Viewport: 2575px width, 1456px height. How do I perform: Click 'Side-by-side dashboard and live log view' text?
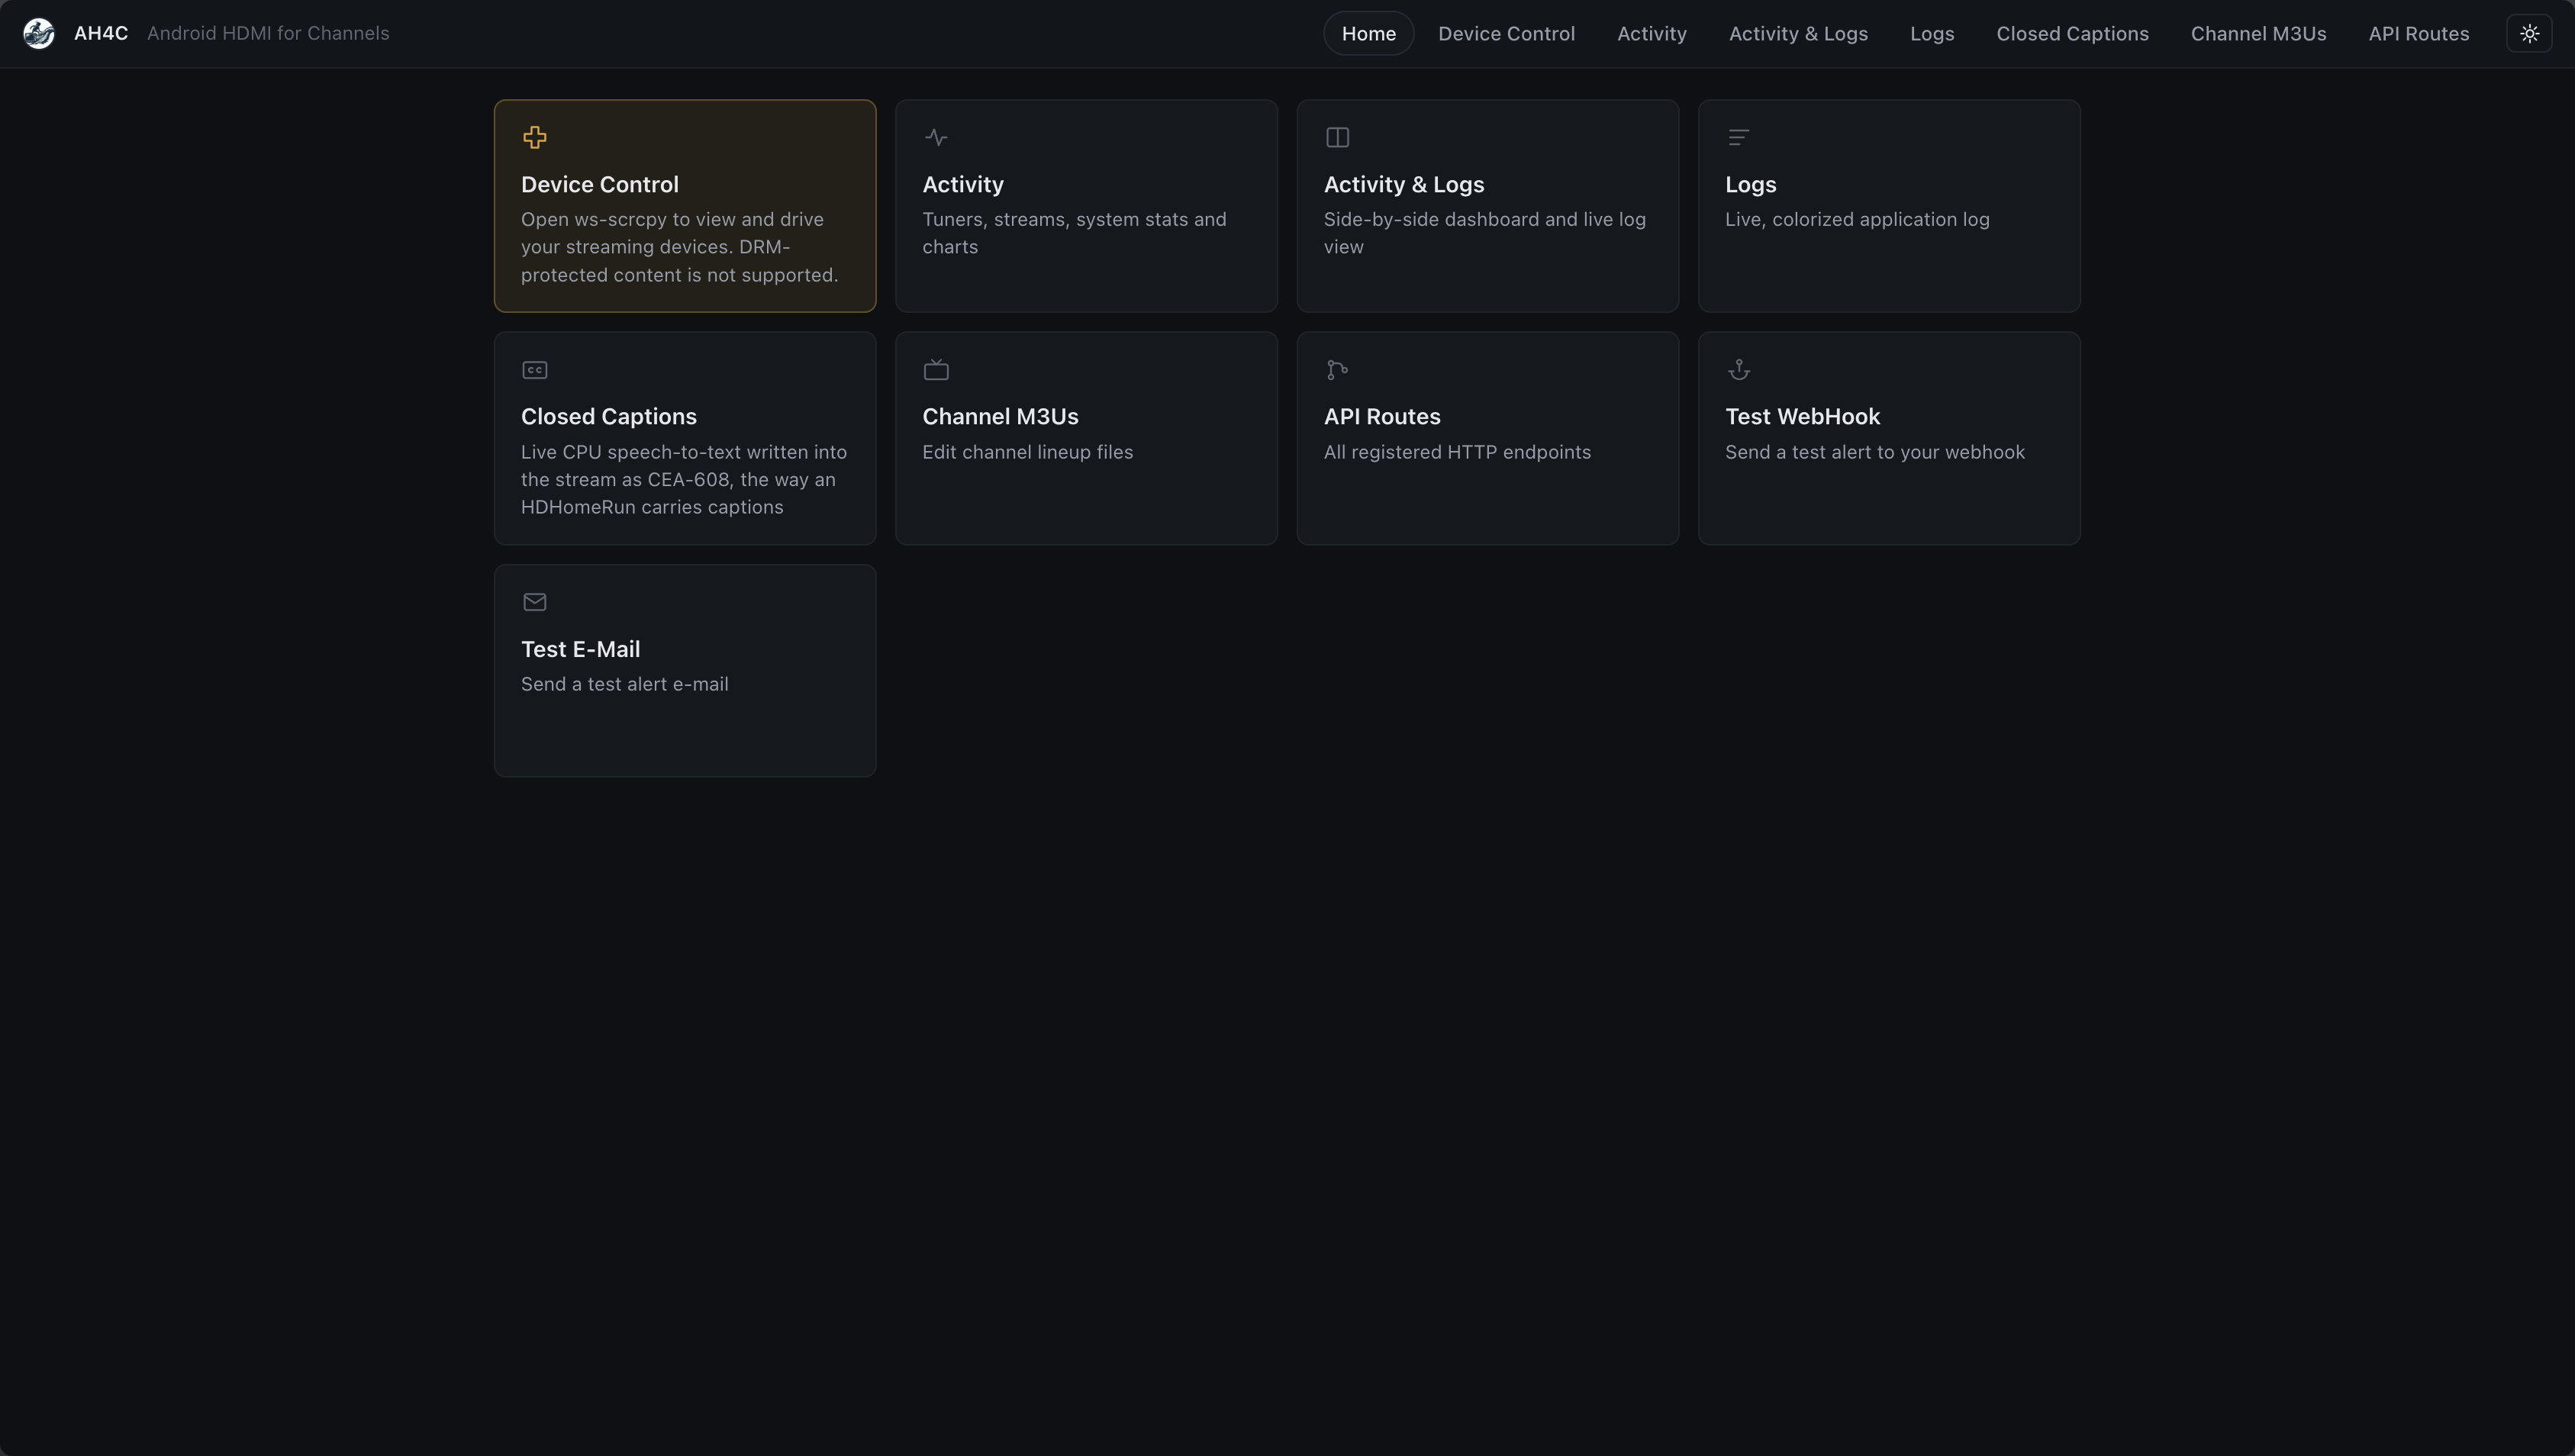pos(1484,233)
